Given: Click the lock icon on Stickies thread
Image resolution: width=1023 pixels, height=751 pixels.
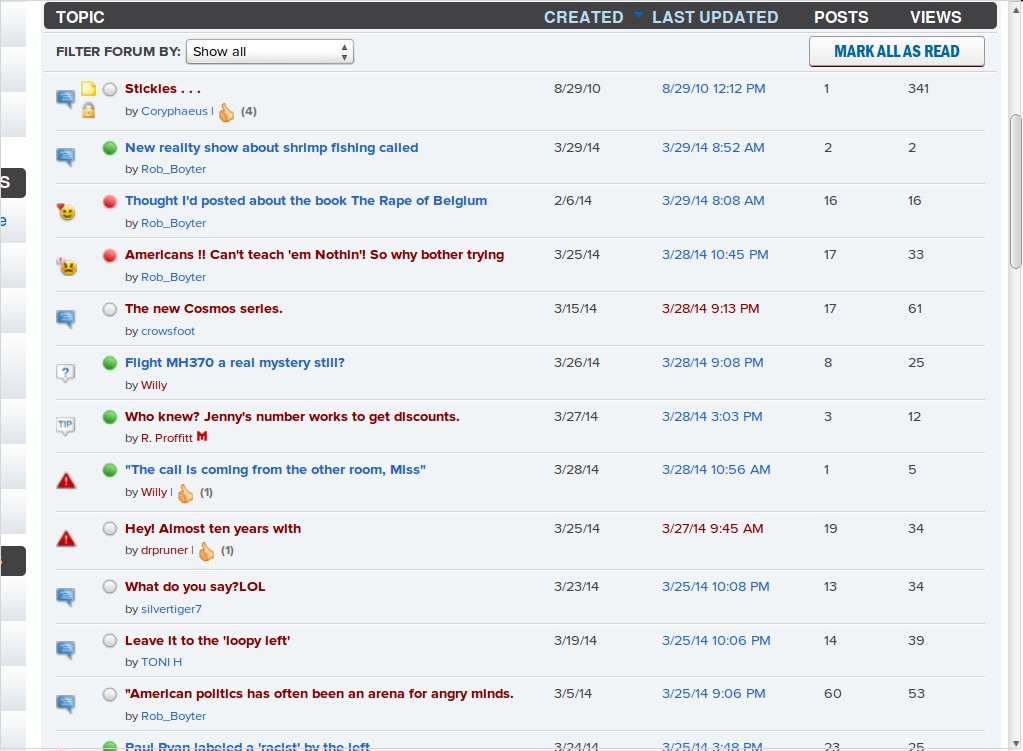Looking at the screenshot, I should click(x=88, y=110).
